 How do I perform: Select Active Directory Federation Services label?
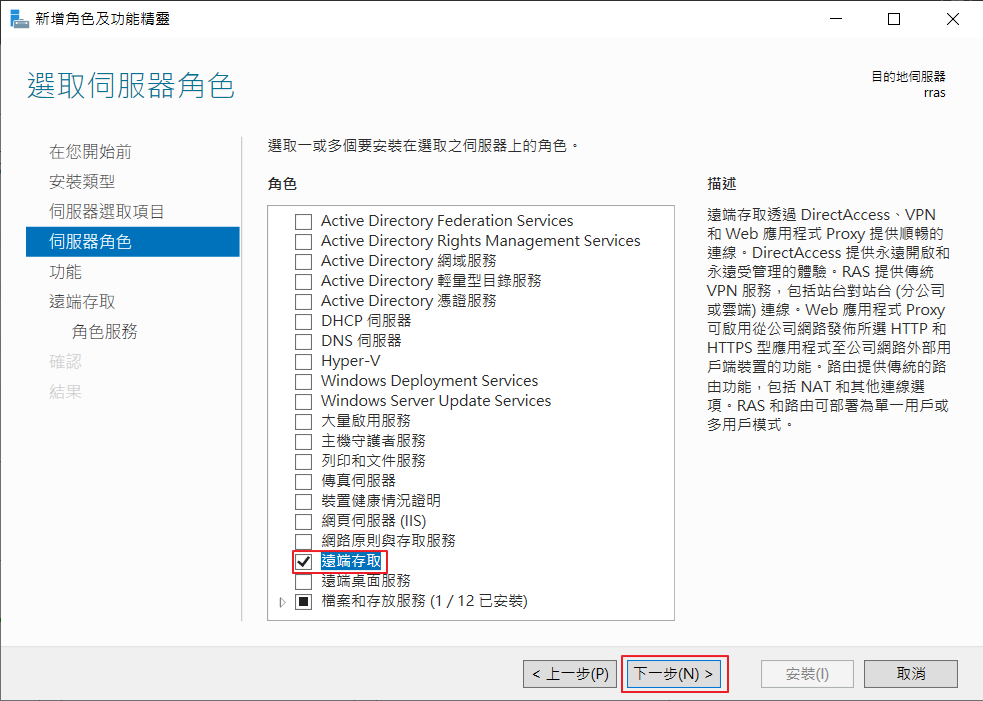coord(447,221)
